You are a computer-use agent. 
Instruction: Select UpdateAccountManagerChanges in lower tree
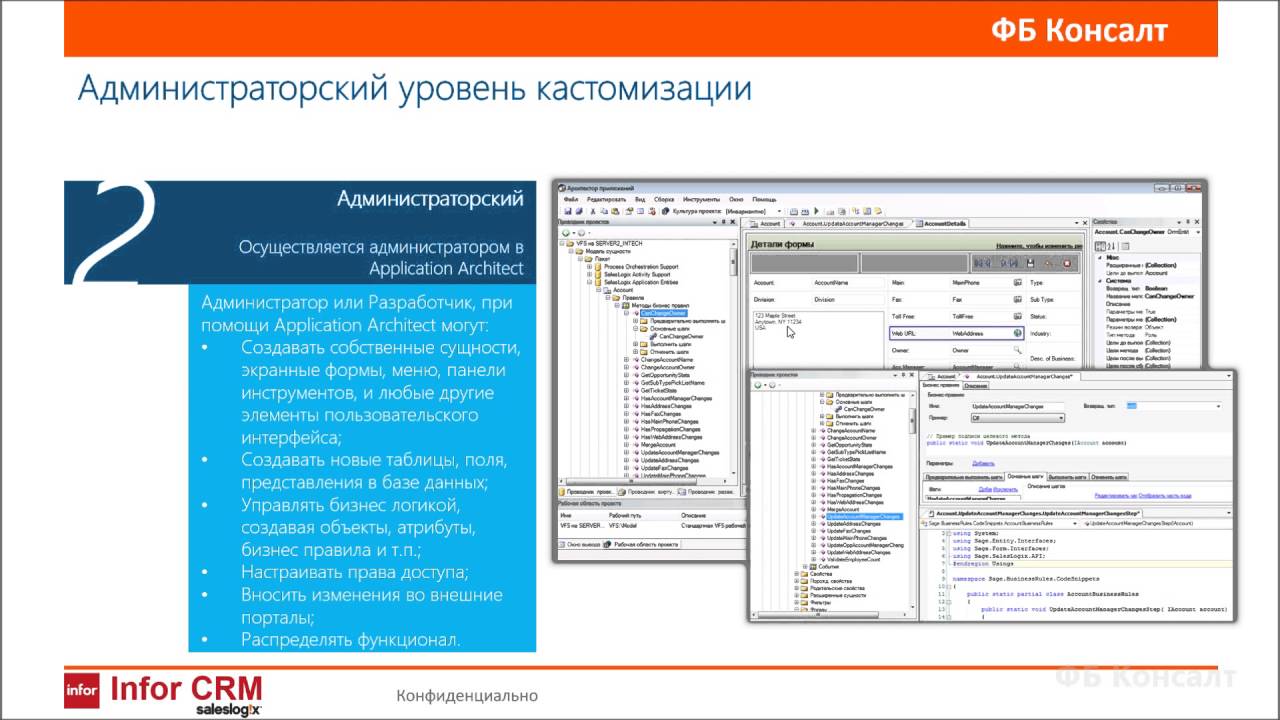point(864,517)
